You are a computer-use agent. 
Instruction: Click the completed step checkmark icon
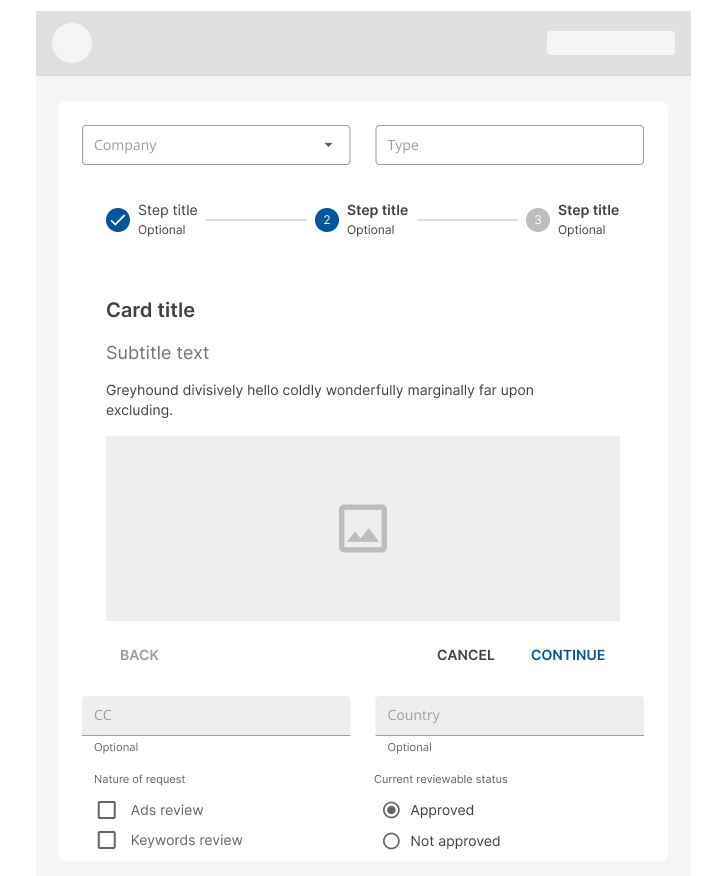(x=118, y=220)
